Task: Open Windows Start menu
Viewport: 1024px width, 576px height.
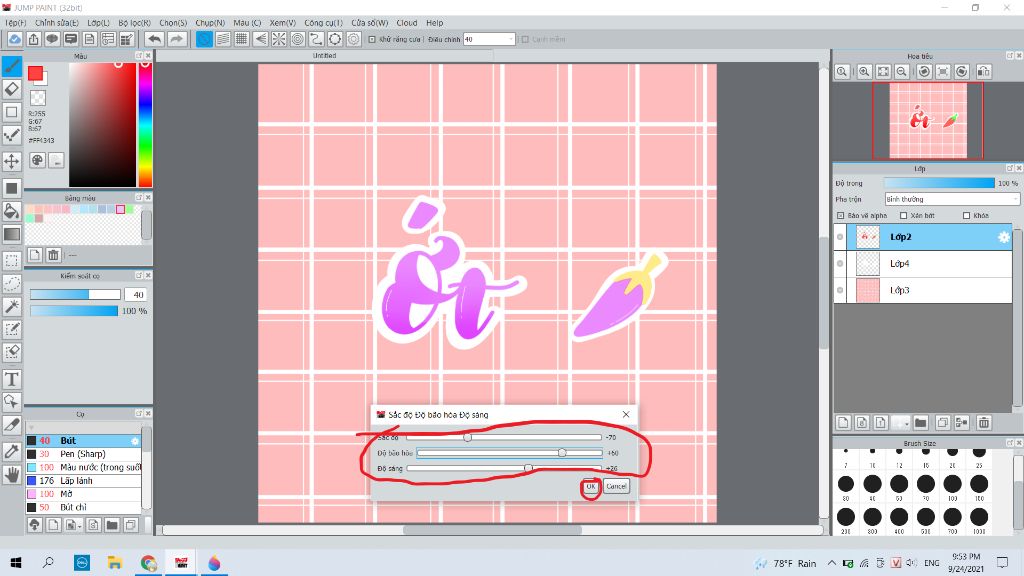Action: click(16, 563)
